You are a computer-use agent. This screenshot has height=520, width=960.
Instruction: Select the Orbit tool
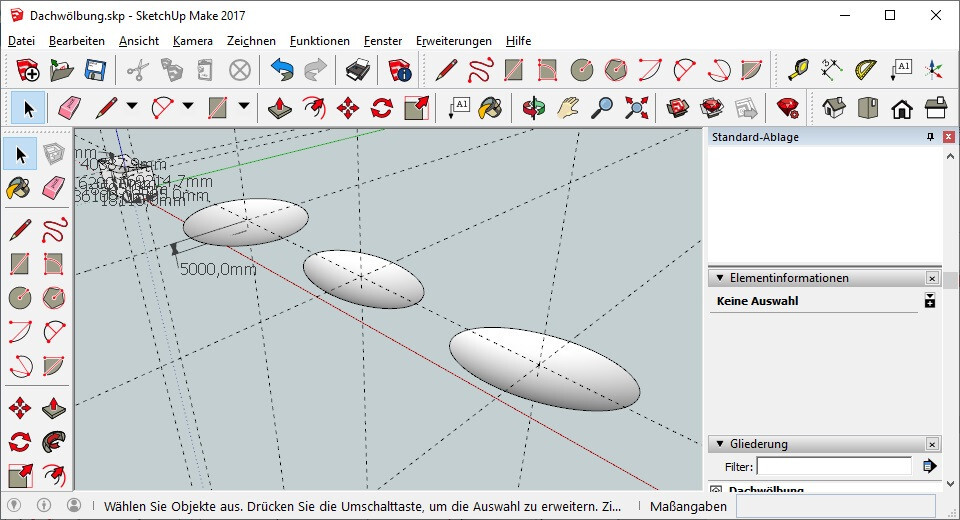pyautogui.click(x=533, y=108)
